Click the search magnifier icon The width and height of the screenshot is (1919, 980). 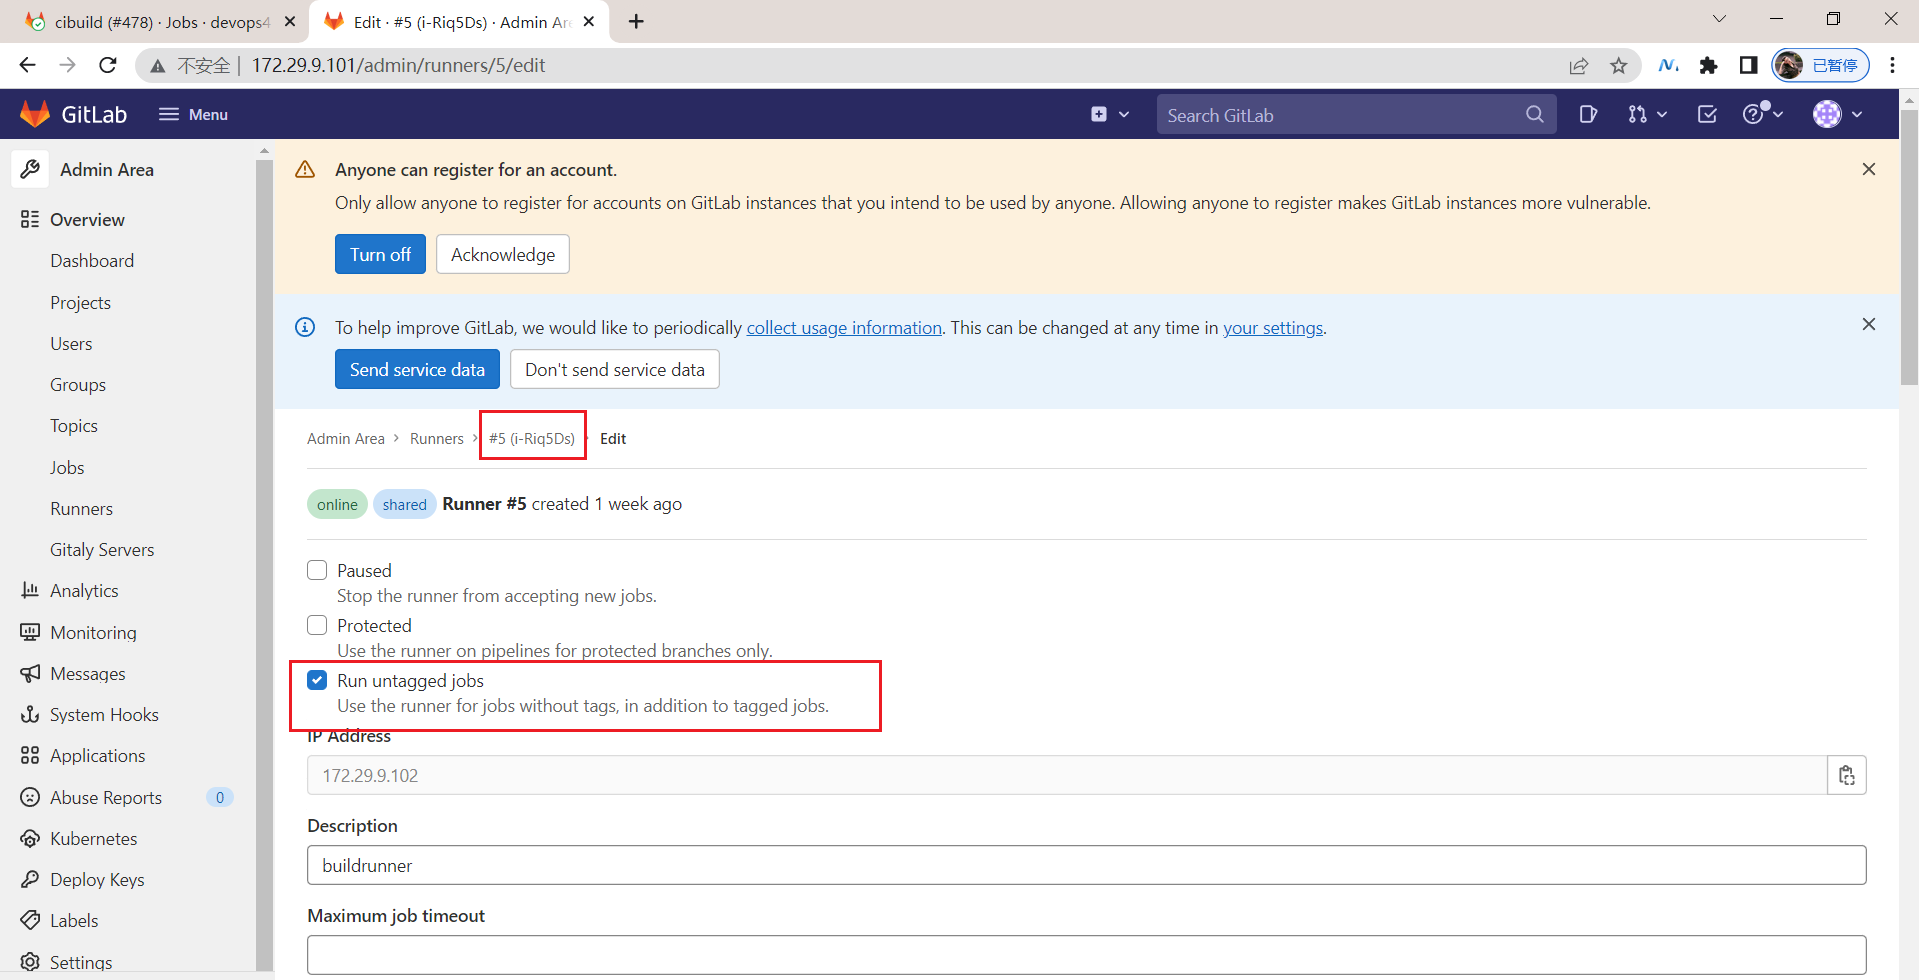click(1534, 114)
